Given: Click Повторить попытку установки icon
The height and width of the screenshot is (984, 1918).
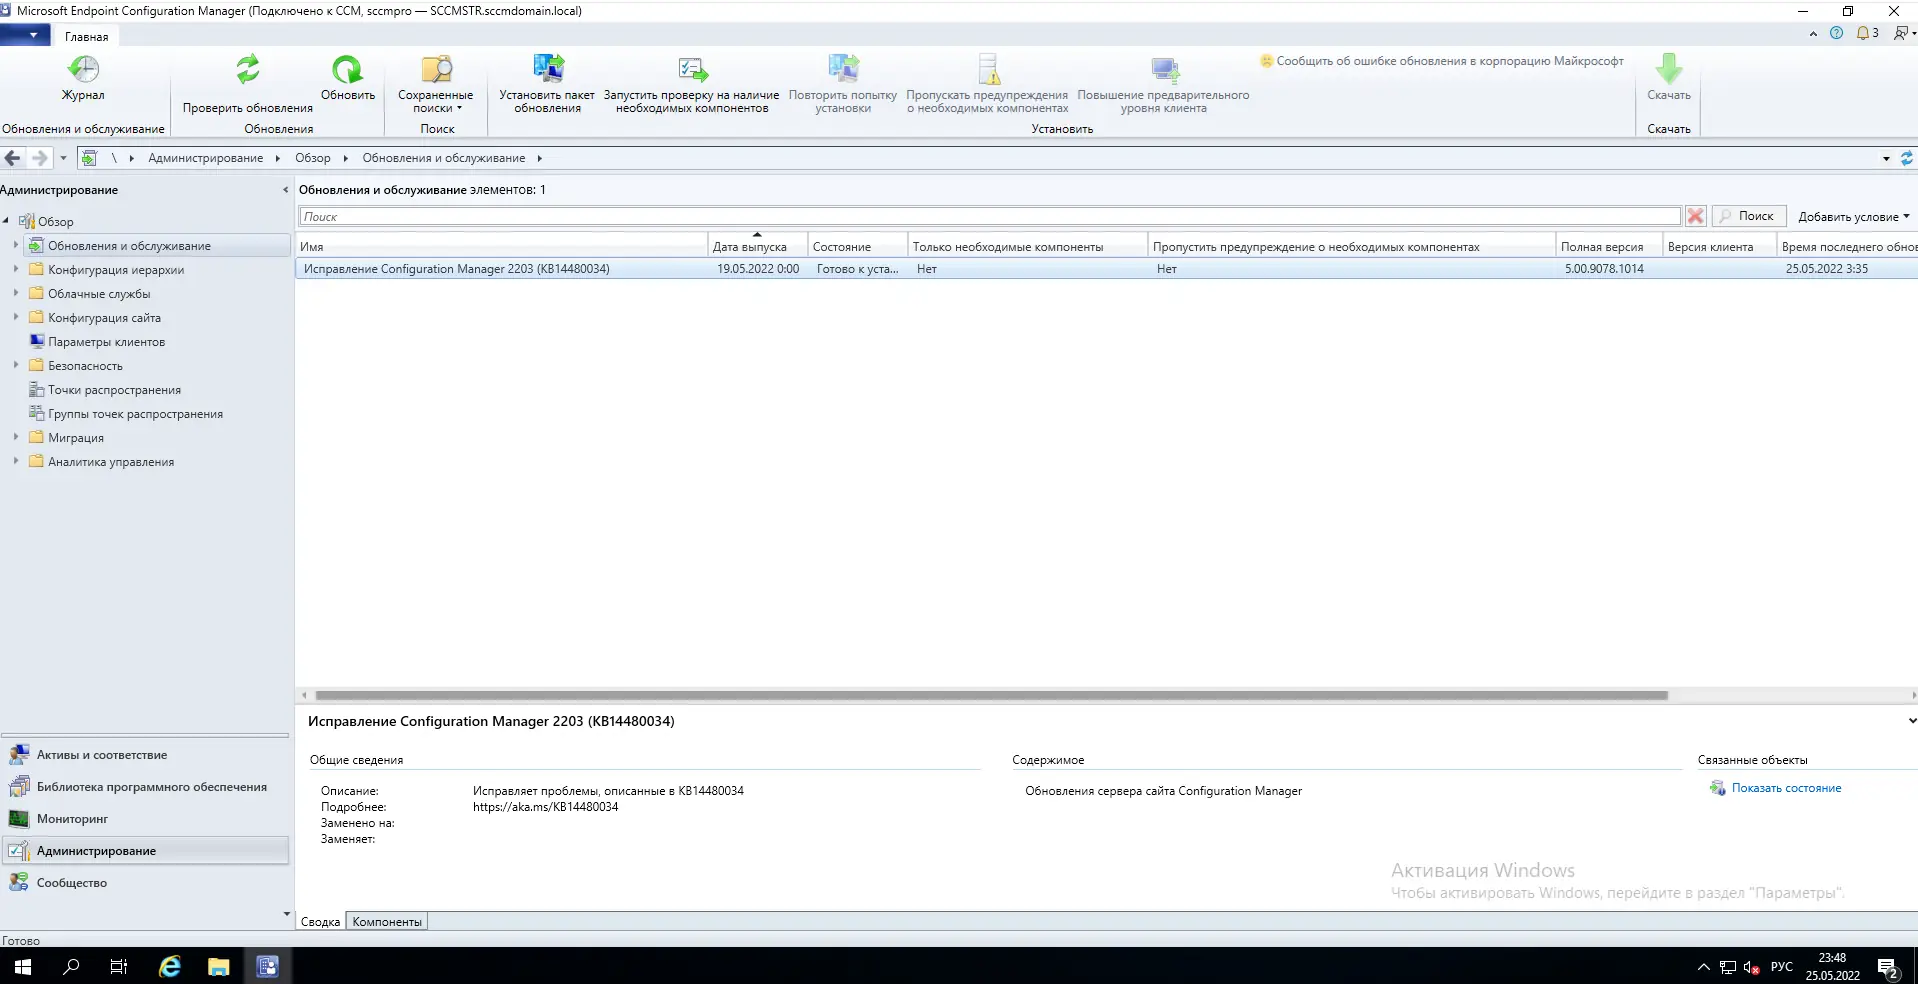Looking at the screenshot, I should [843, 84].
